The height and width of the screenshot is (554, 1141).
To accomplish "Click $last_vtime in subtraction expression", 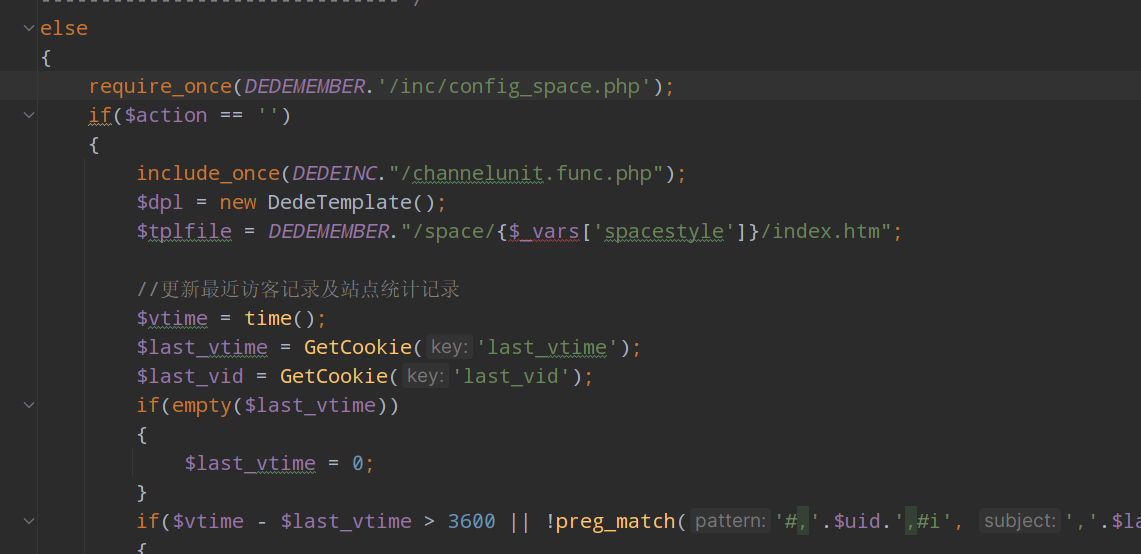I will tap(346, 521).
